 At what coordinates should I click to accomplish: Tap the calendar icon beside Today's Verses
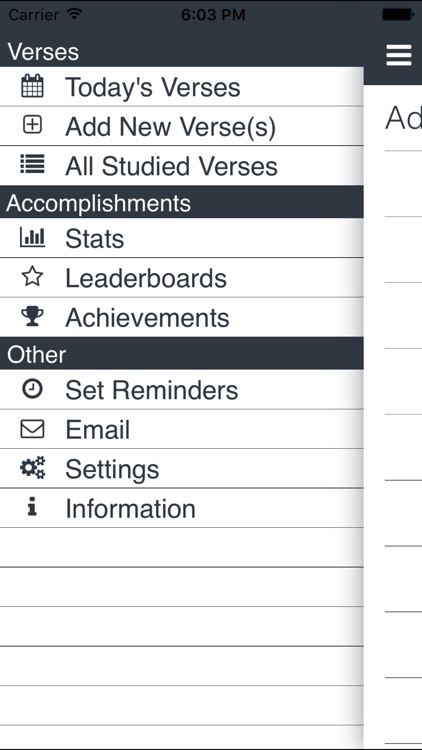[33, 87]
